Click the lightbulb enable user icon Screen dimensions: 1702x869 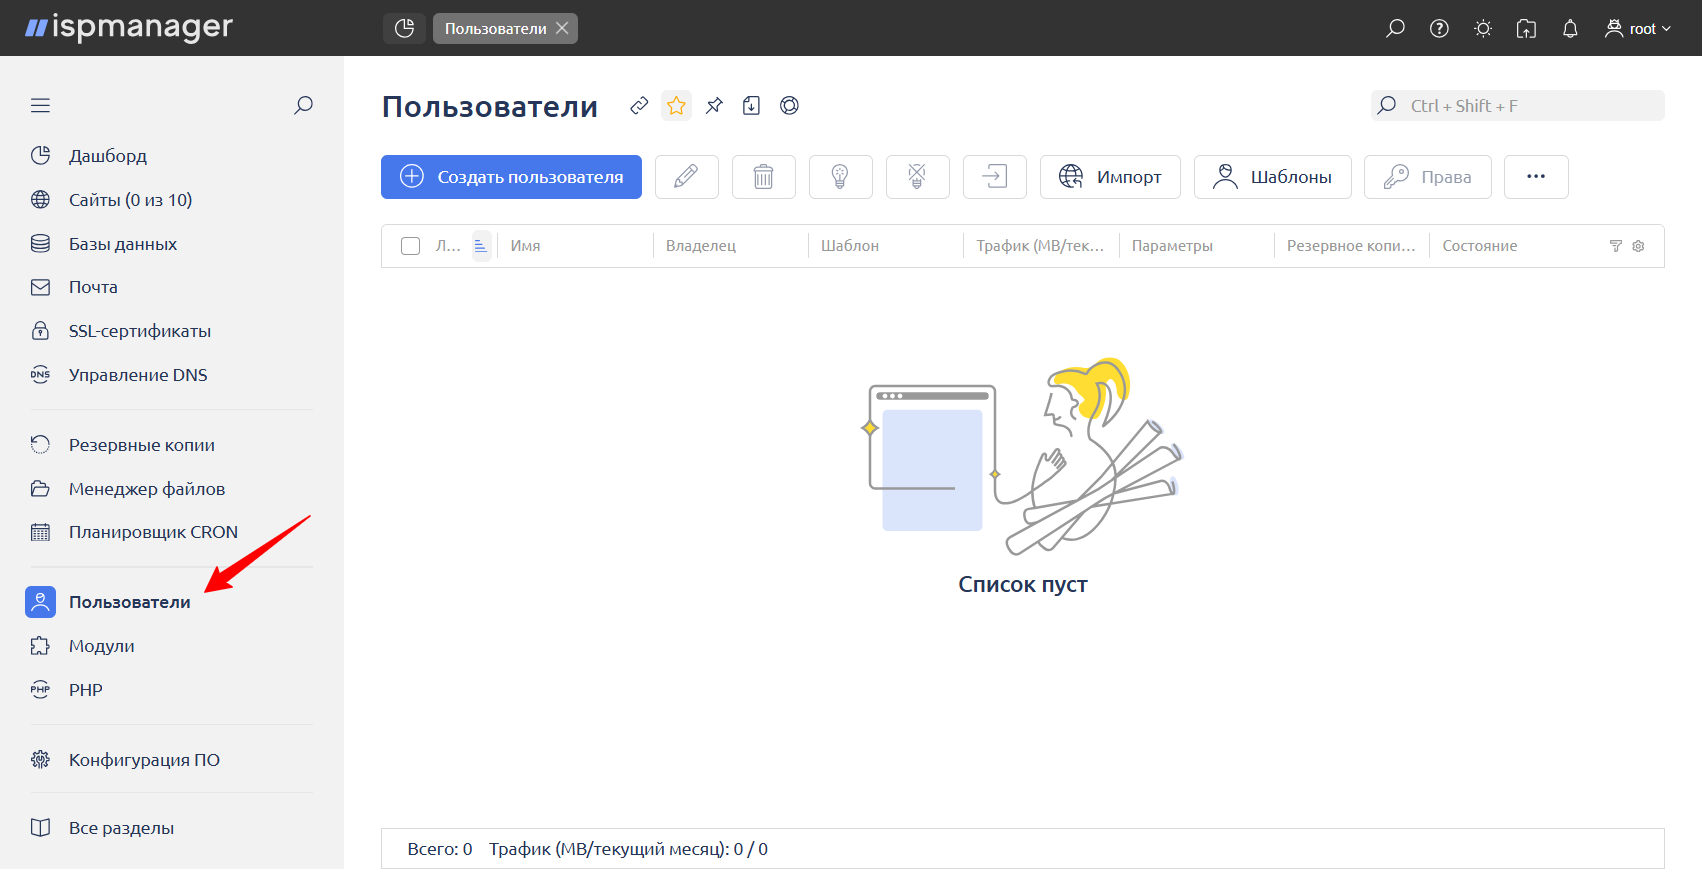(x=840, y=177)
